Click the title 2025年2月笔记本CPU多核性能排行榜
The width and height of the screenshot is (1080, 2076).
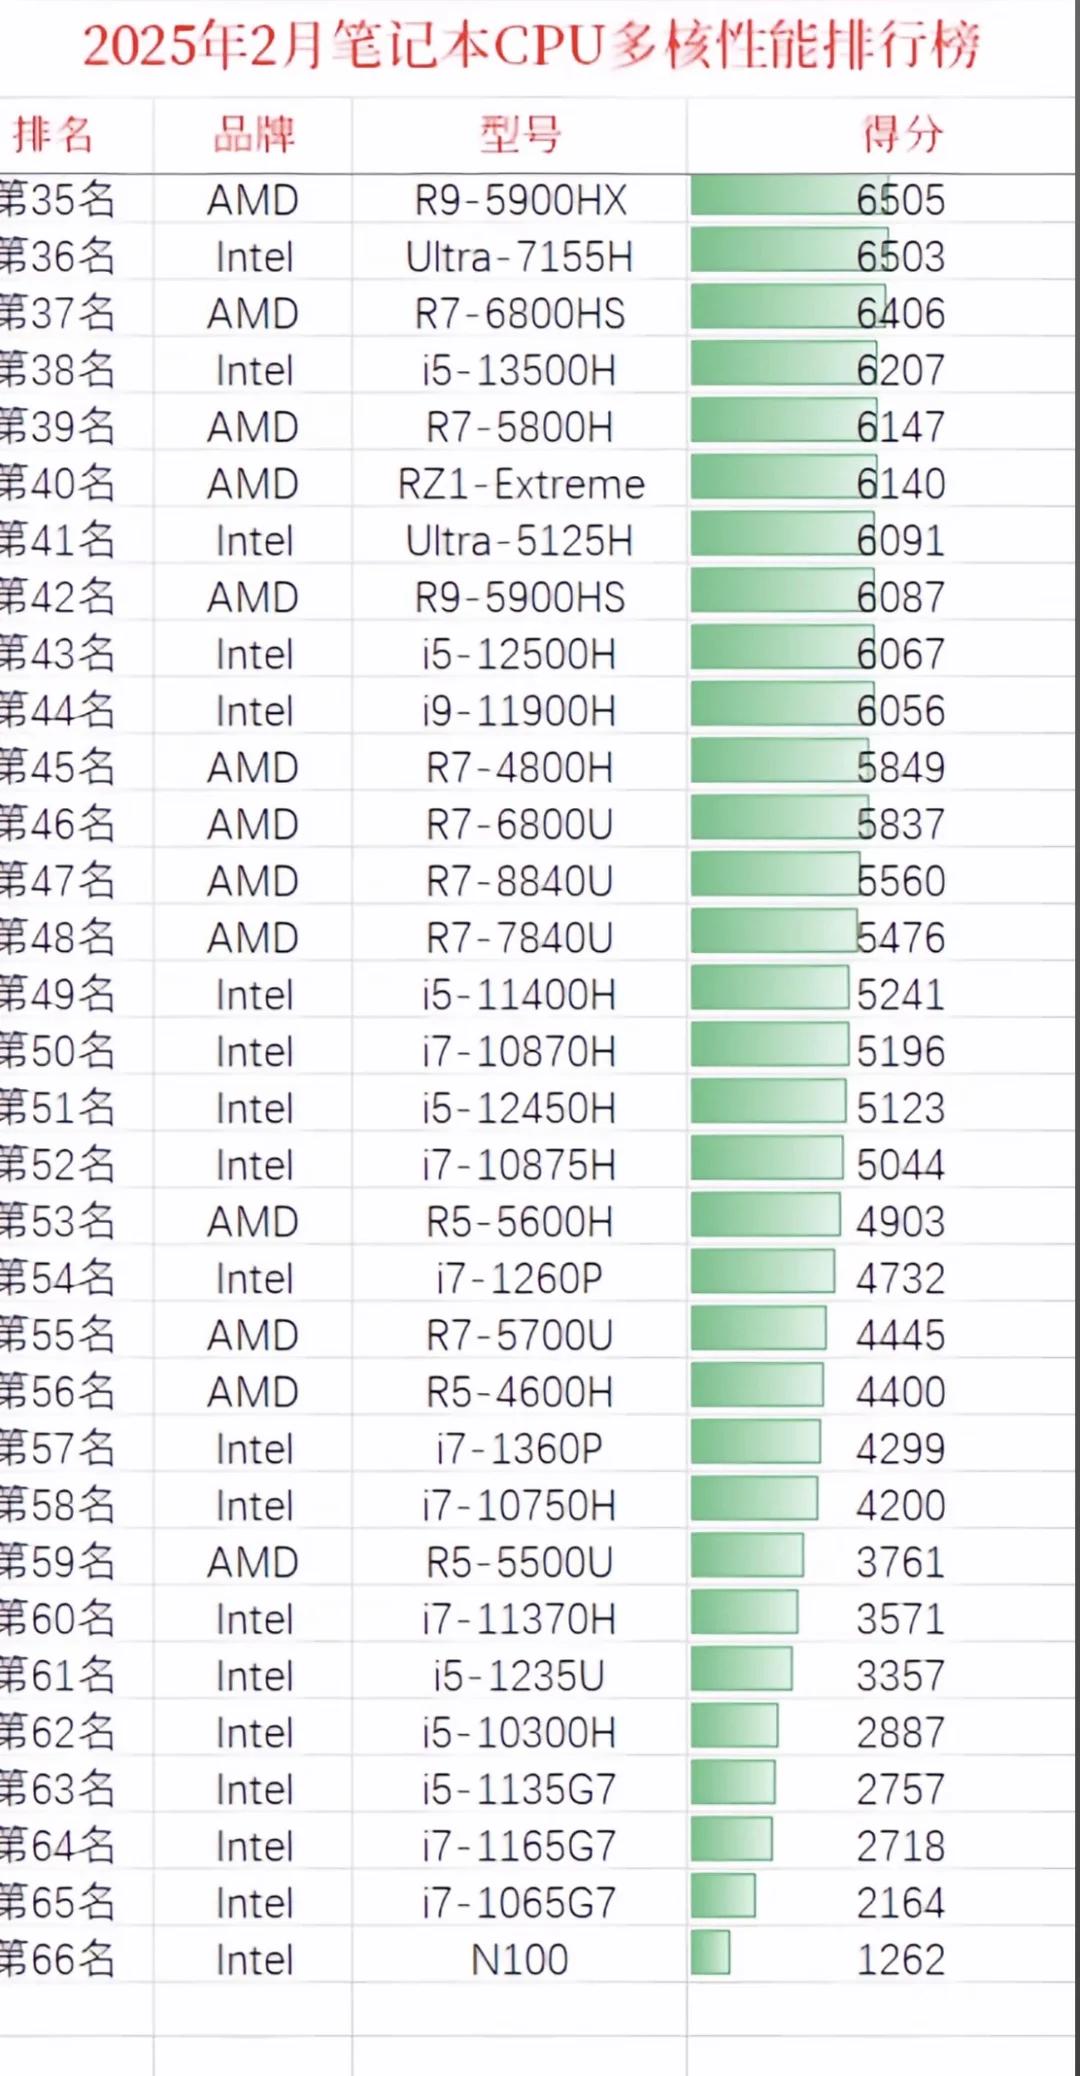pyautogui.click(x=532, y=45)
